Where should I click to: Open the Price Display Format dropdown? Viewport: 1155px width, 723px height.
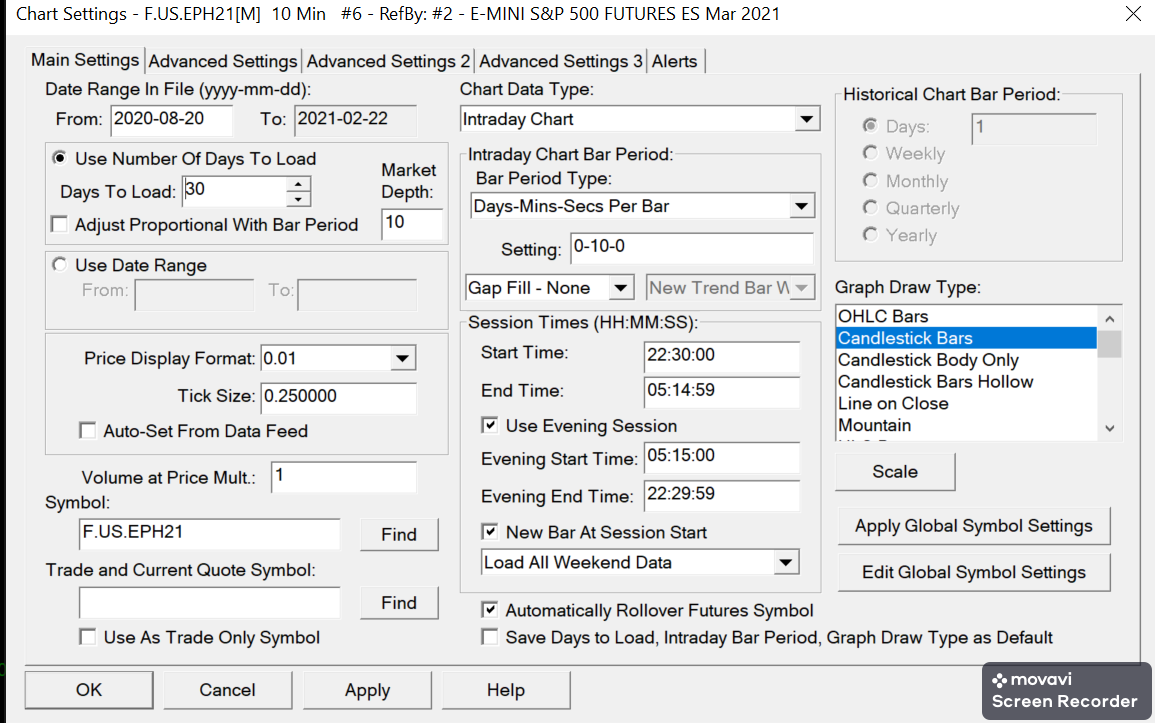[x=402, y=358]
